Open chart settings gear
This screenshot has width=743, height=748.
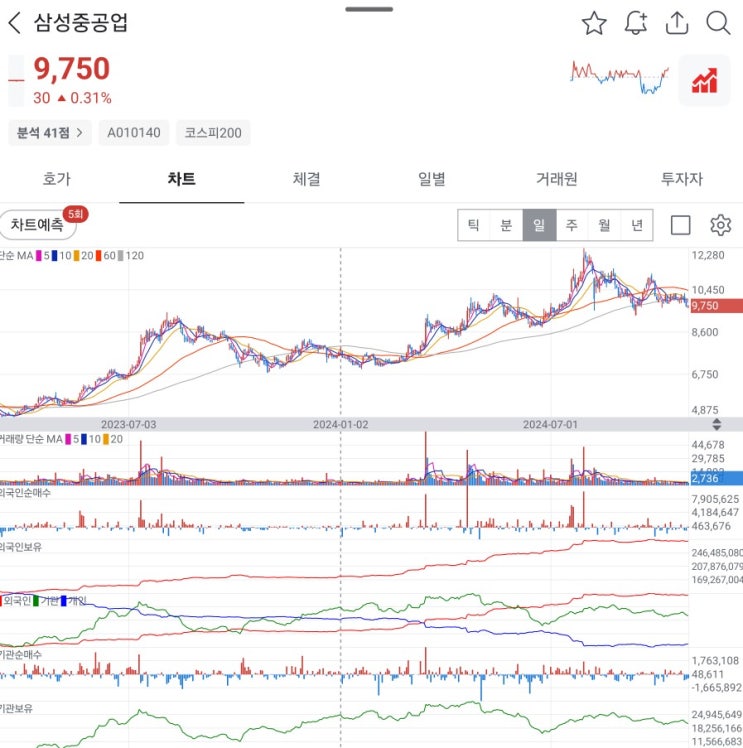720,225
